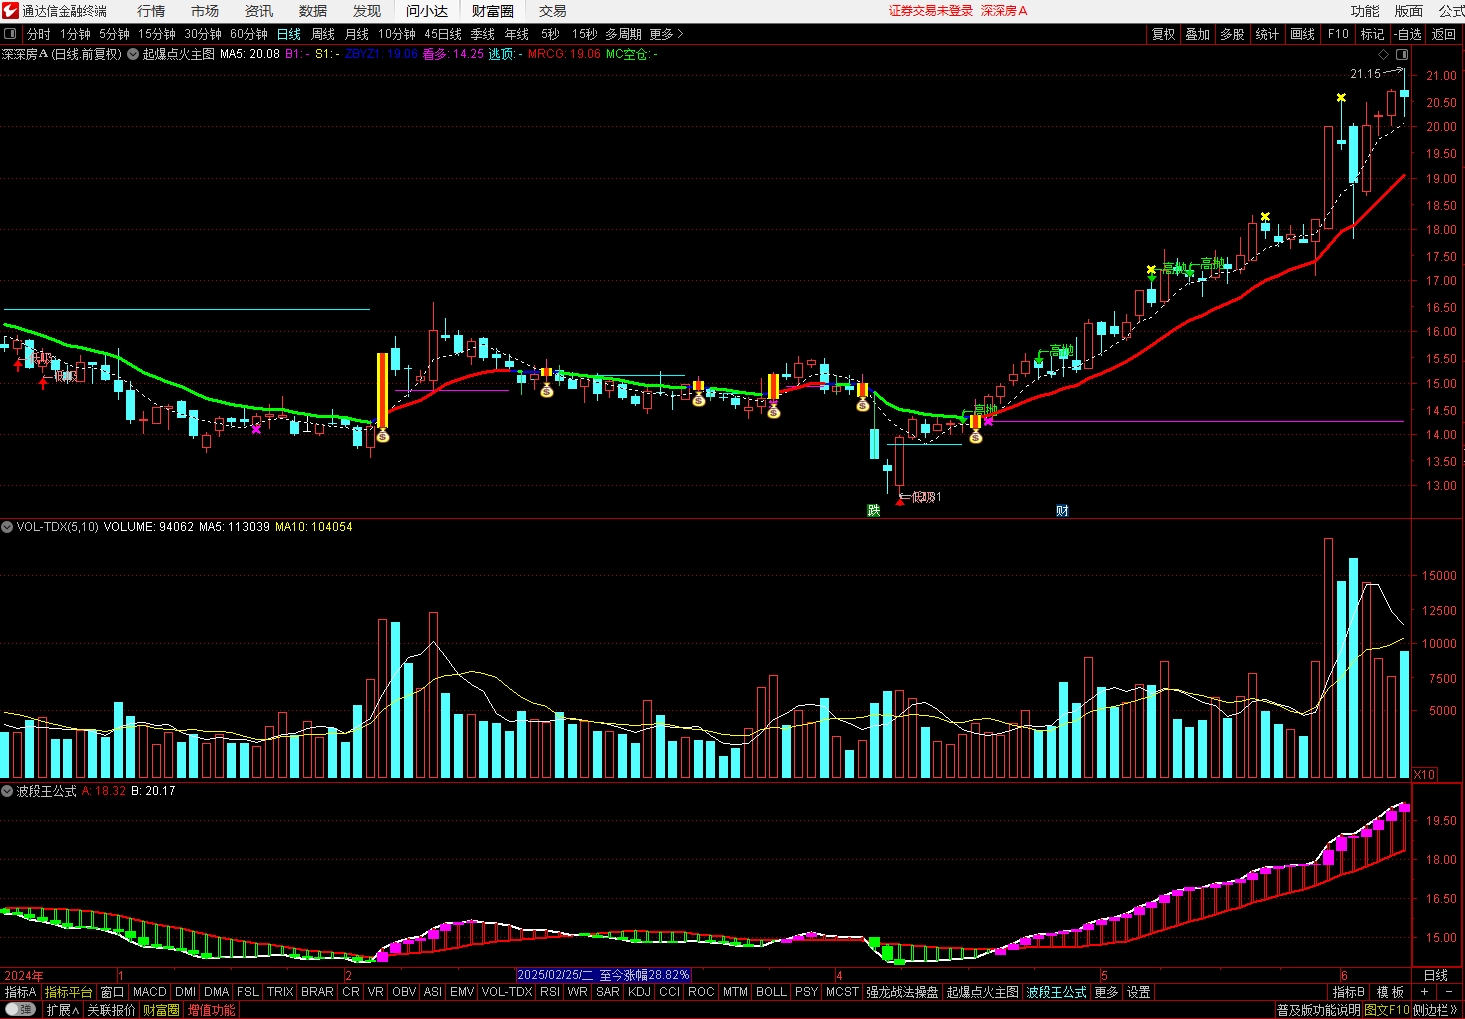Zoom in chart with plus button

[1424, 992]
